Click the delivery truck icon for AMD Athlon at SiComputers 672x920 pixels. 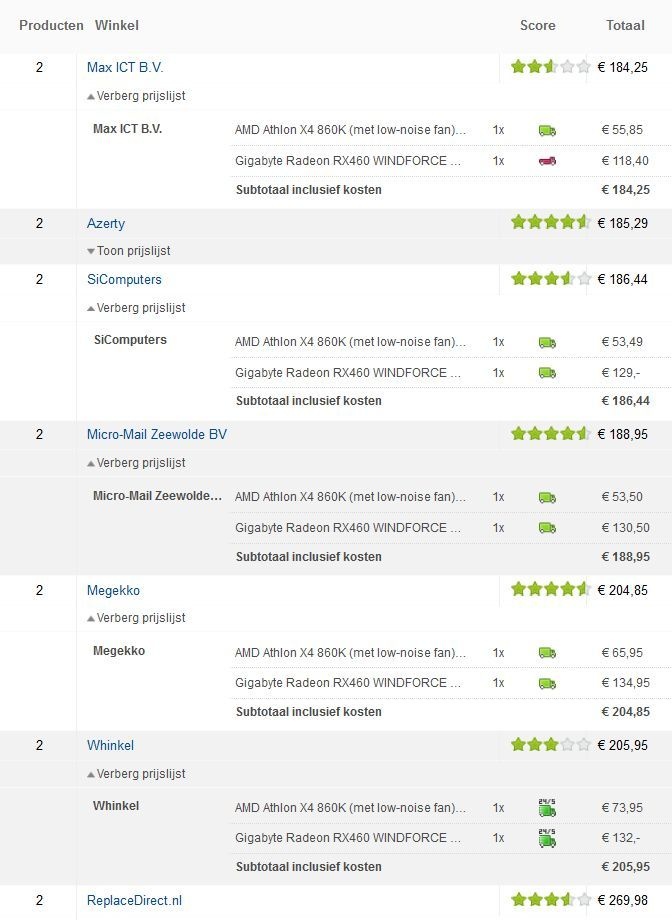[x=549, y=341]
